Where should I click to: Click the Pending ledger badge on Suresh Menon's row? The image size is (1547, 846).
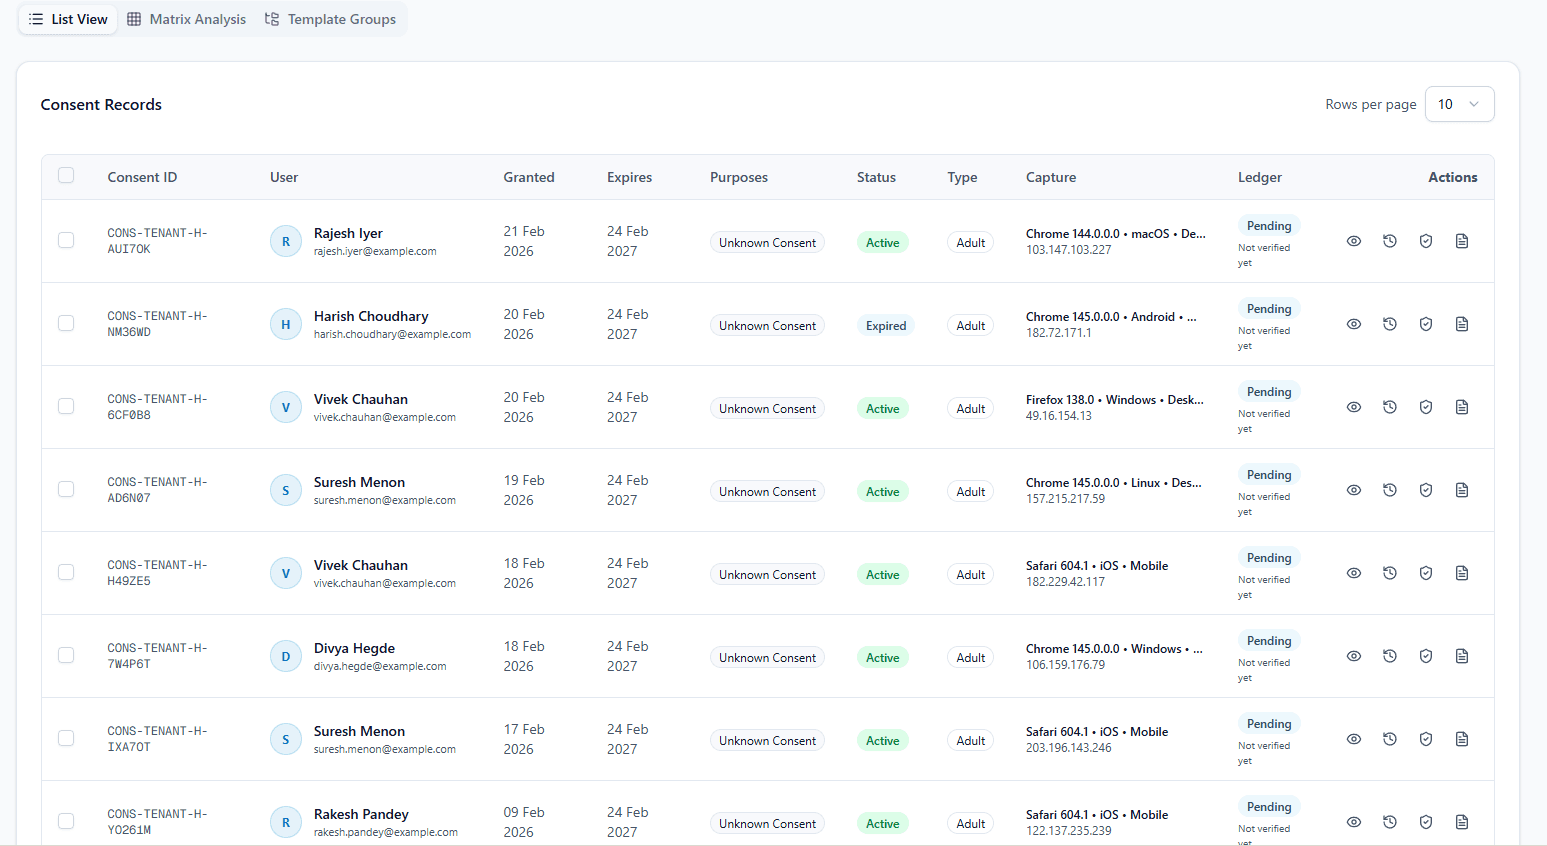tap(1268, 473)
